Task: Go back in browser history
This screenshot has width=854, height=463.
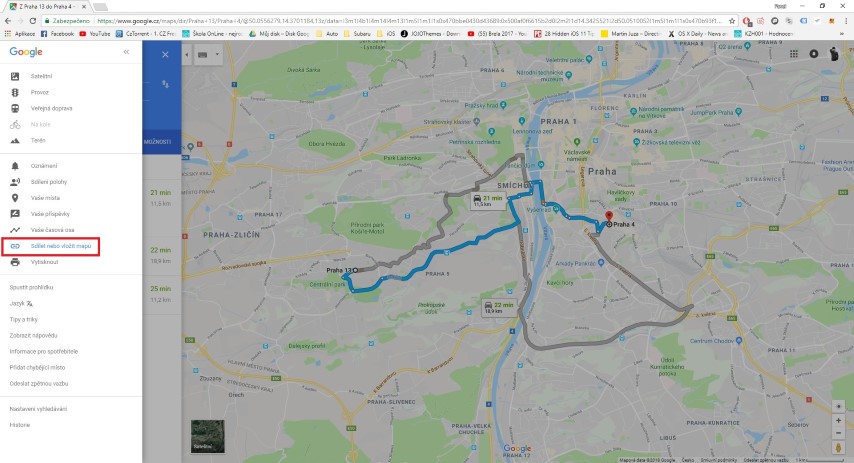Action: pos(8,21)
